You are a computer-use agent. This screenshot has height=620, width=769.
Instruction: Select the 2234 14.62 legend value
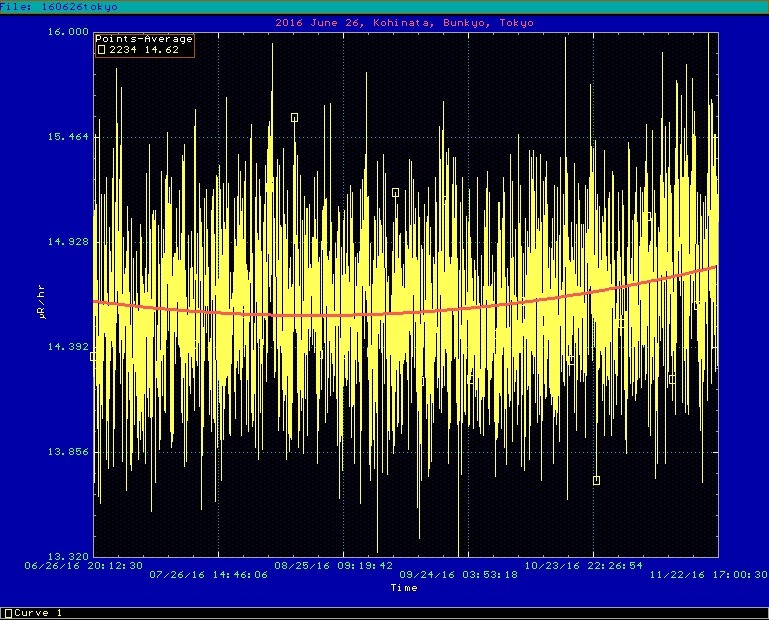[144, 49]
